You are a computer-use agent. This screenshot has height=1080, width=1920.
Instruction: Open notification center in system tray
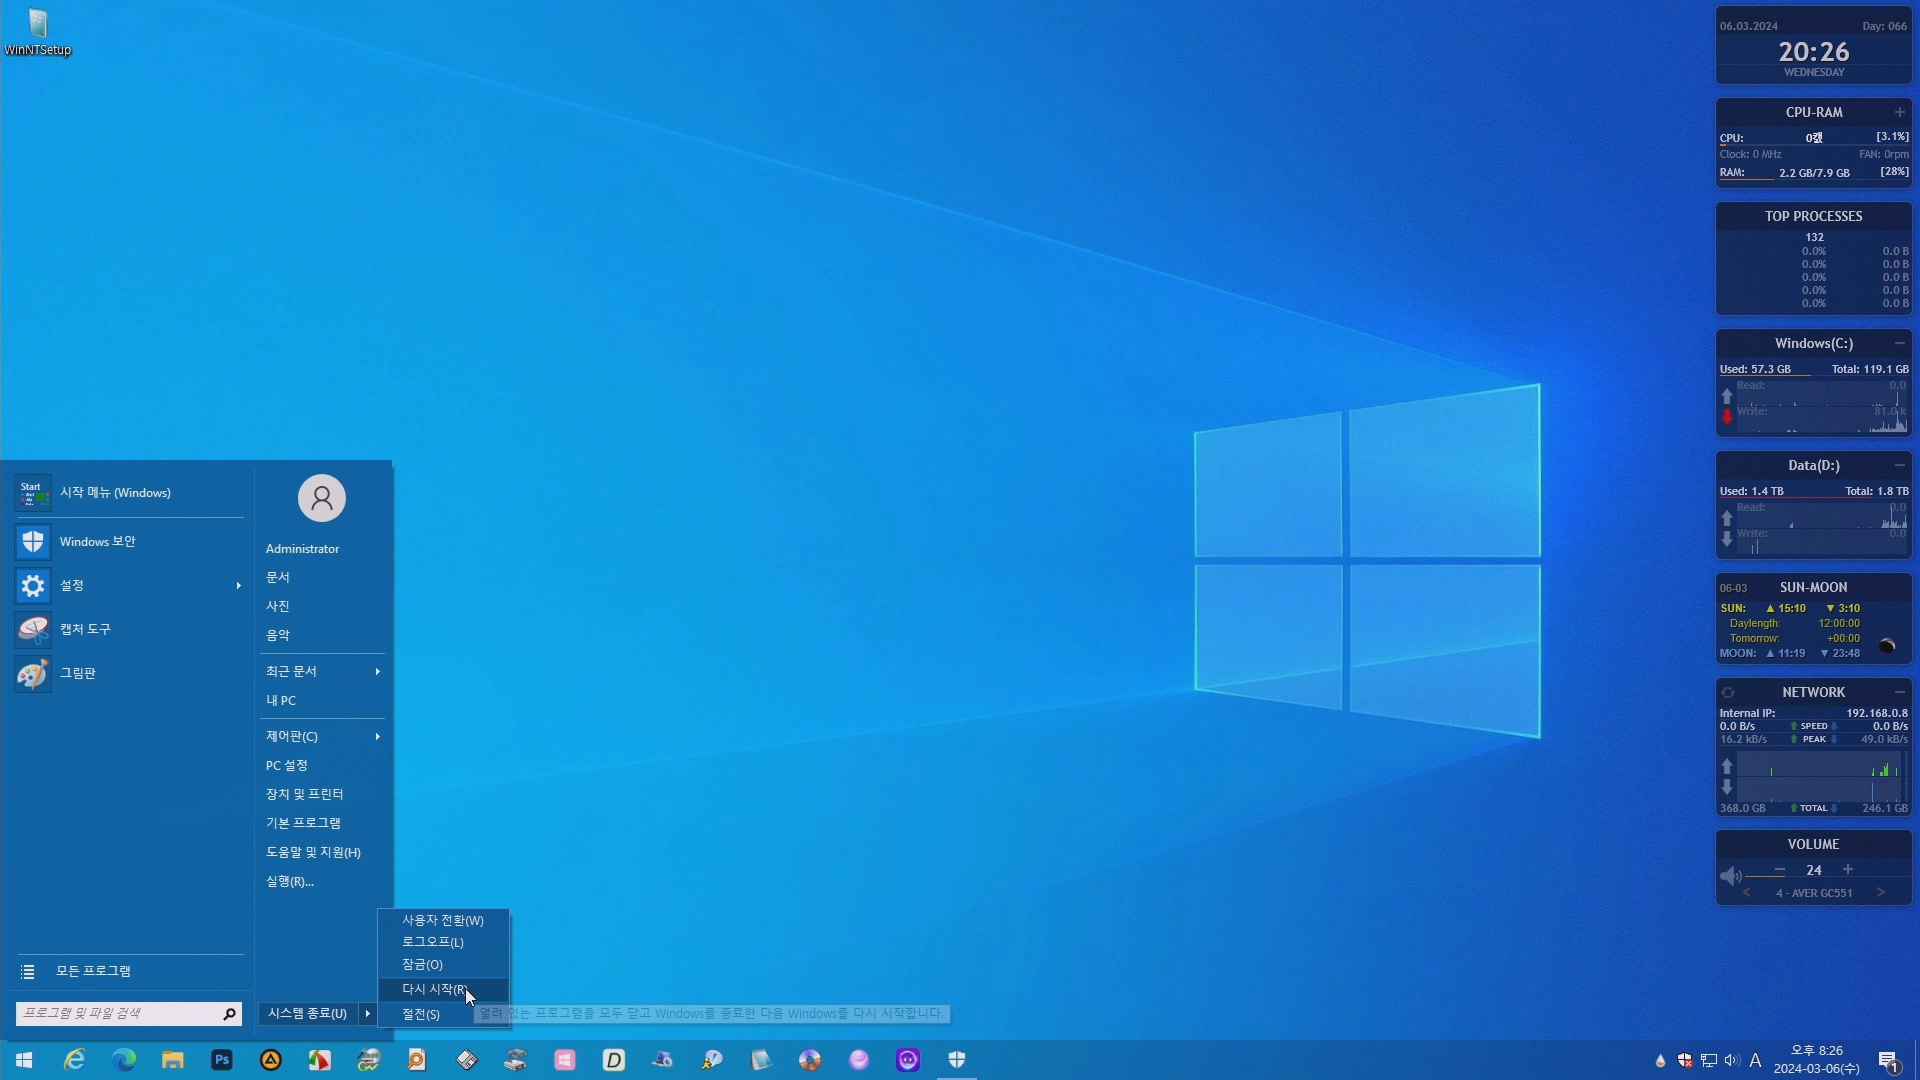click(x=1888, y=1060)
